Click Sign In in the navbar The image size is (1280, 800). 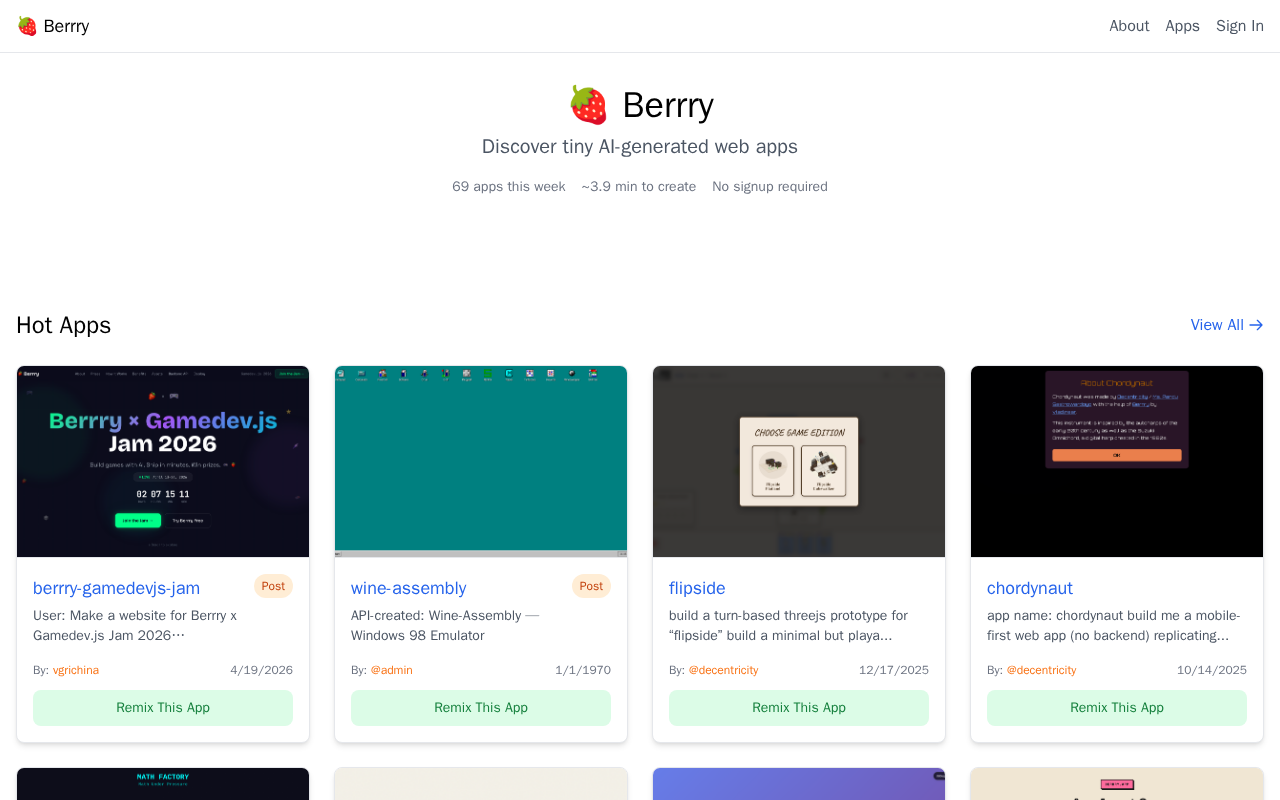tap(1240, 26)
